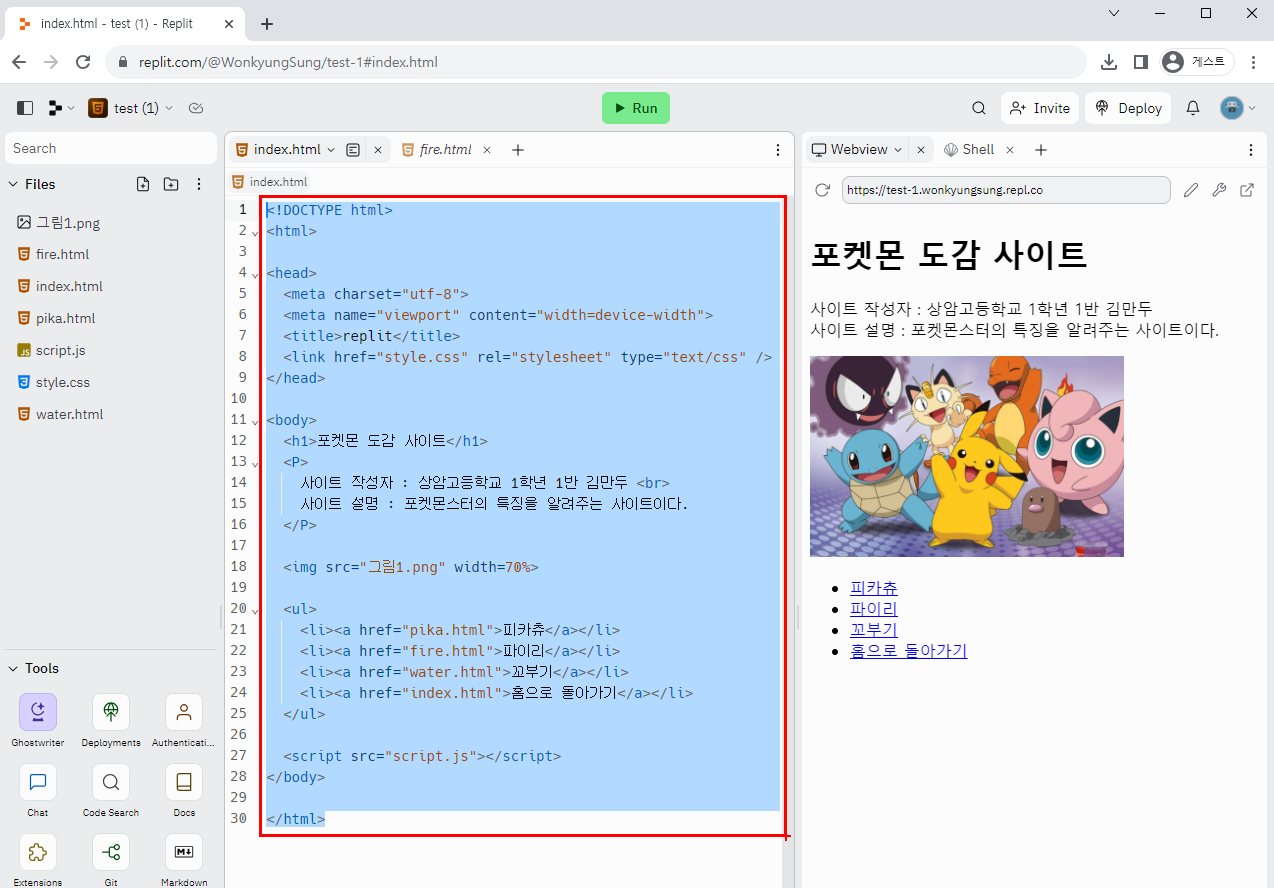Follow the 꼬부기 link in preview

(874, 630)
